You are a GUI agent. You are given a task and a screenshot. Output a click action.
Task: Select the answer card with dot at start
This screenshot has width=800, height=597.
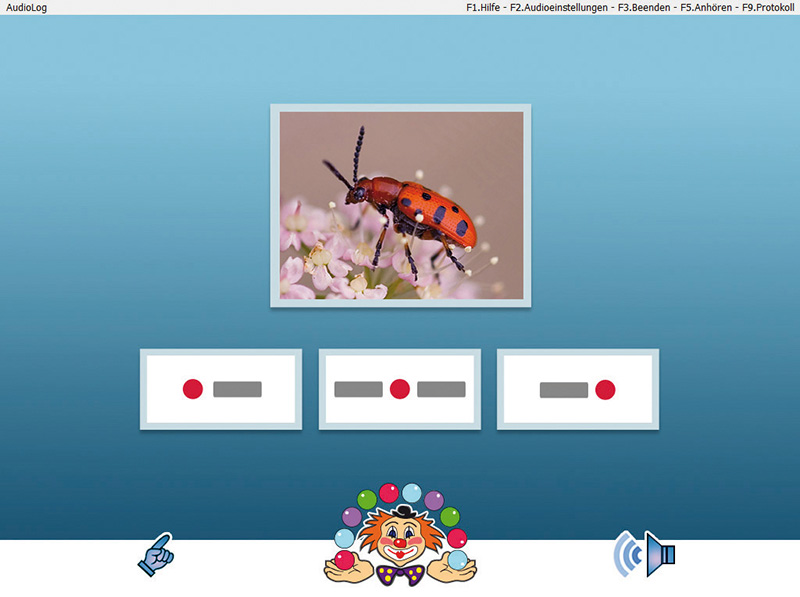[221, 389]
